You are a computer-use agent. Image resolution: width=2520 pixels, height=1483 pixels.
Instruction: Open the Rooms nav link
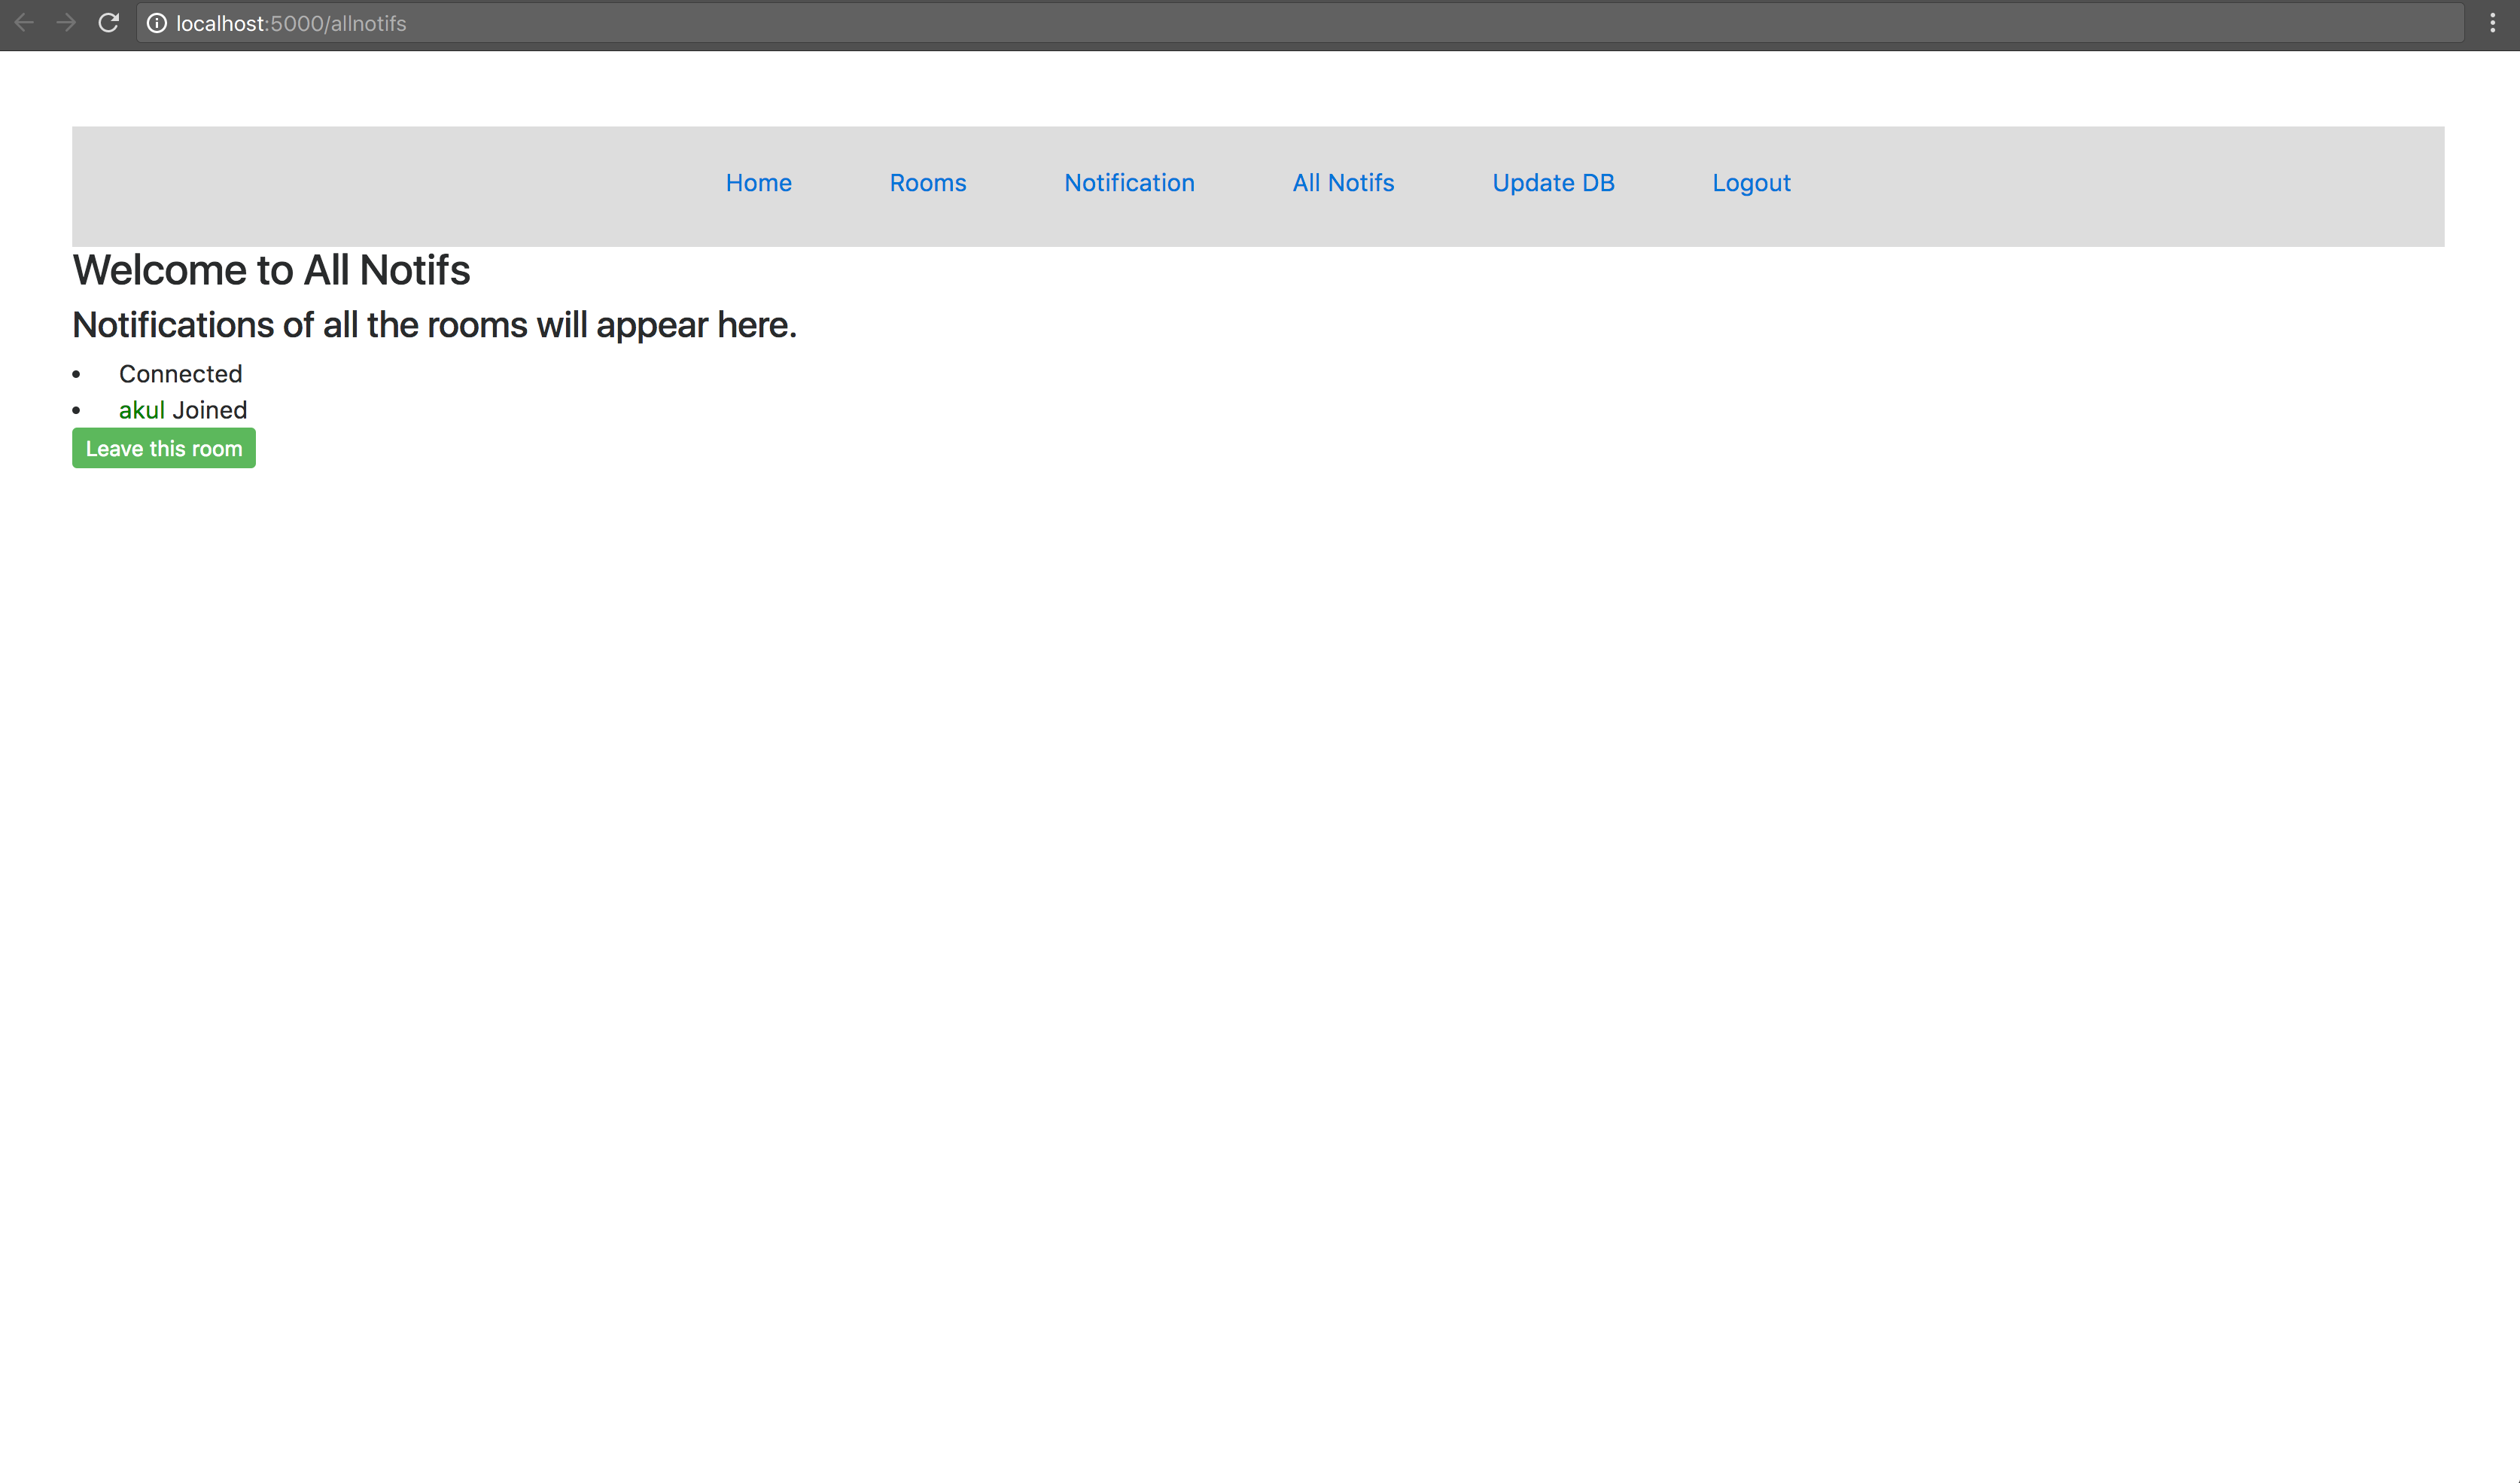tap(927, 183)
